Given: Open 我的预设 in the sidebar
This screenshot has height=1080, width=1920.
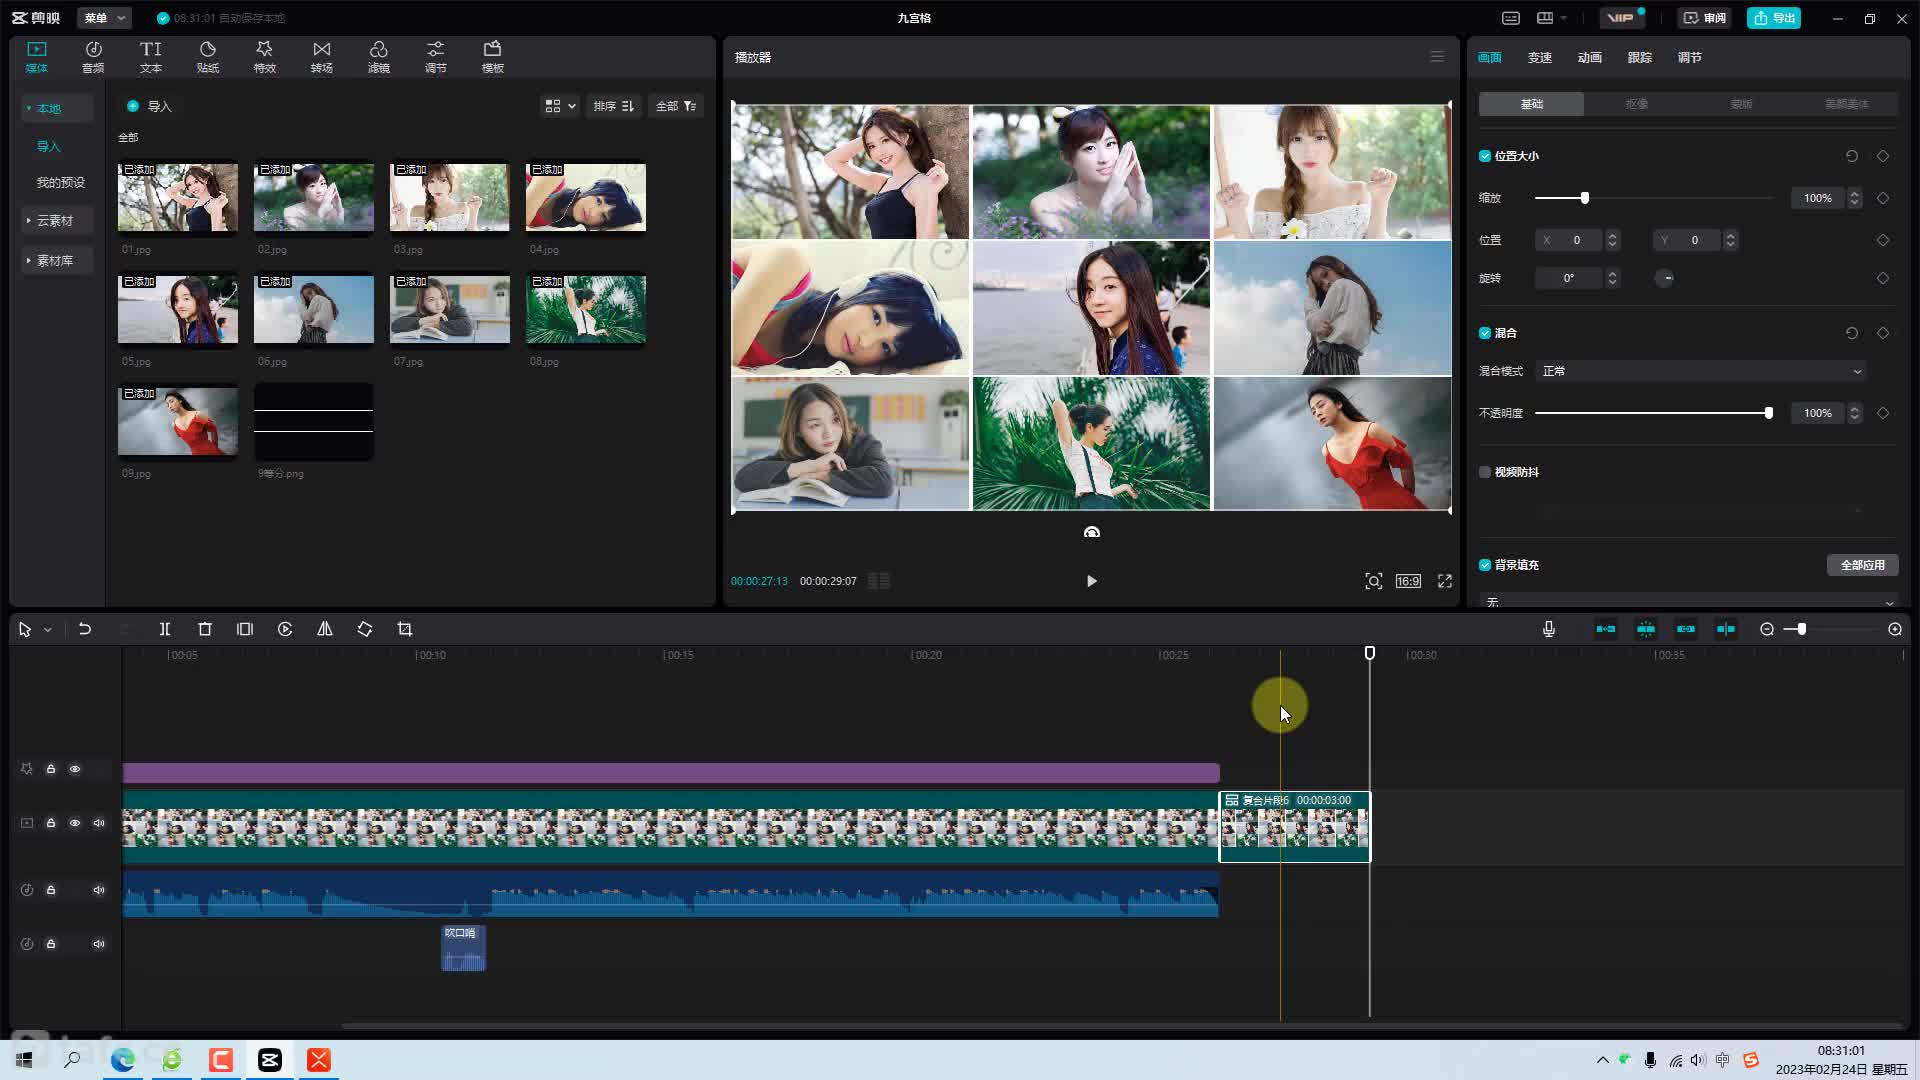Looking at the screenshot, I should (61, 182).
